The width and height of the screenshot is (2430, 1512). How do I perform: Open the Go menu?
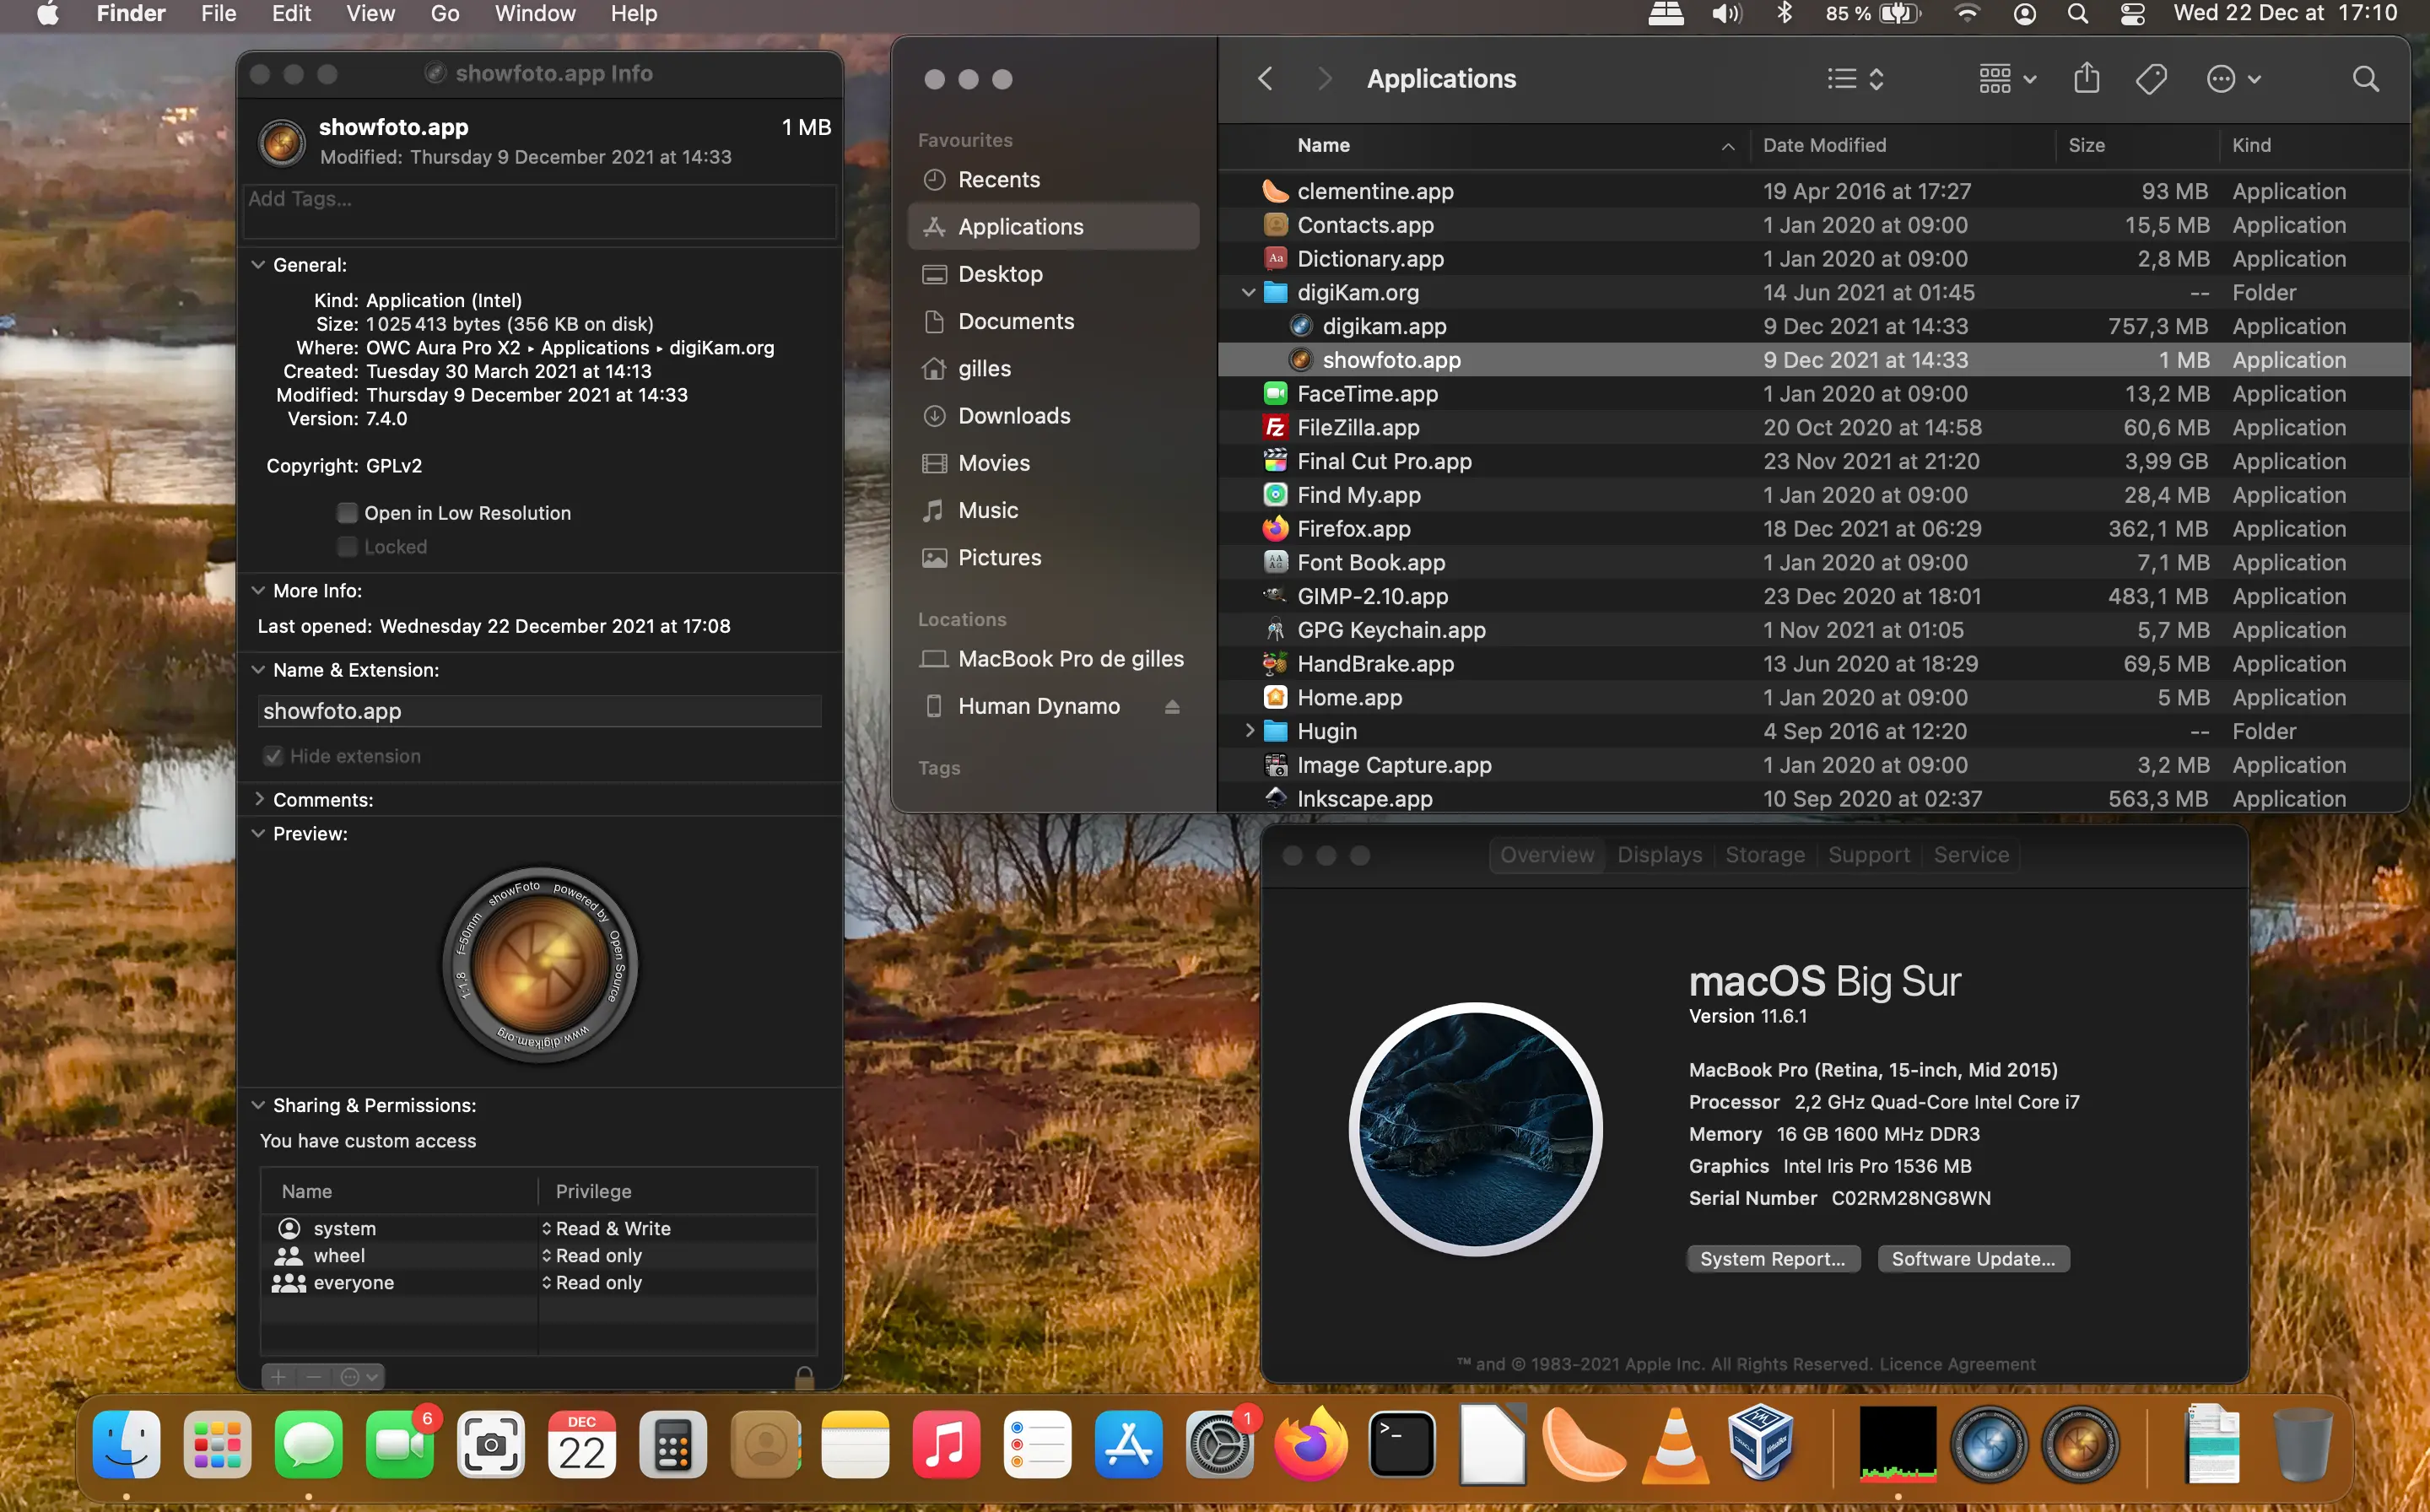click(x=444, y=14)
